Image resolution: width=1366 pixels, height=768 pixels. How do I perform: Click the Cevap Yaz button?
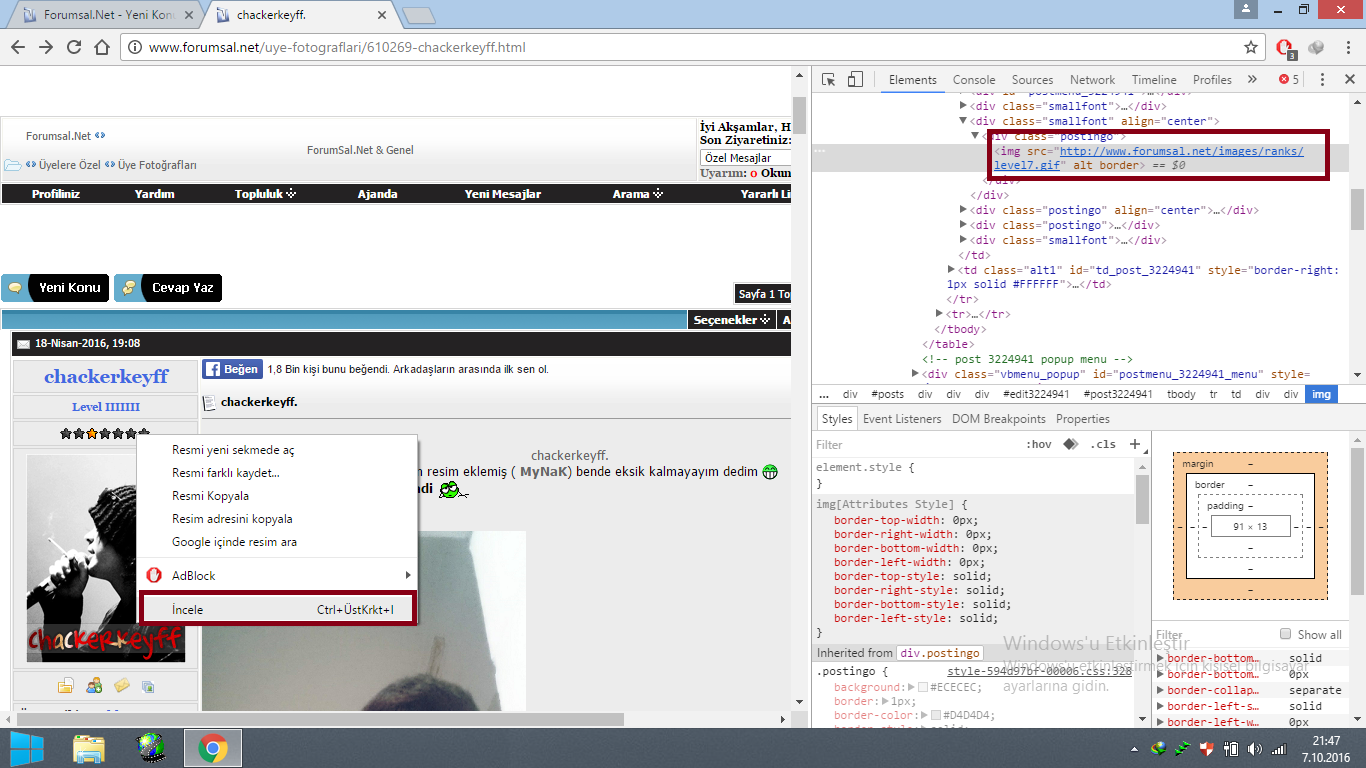[168, 288]
